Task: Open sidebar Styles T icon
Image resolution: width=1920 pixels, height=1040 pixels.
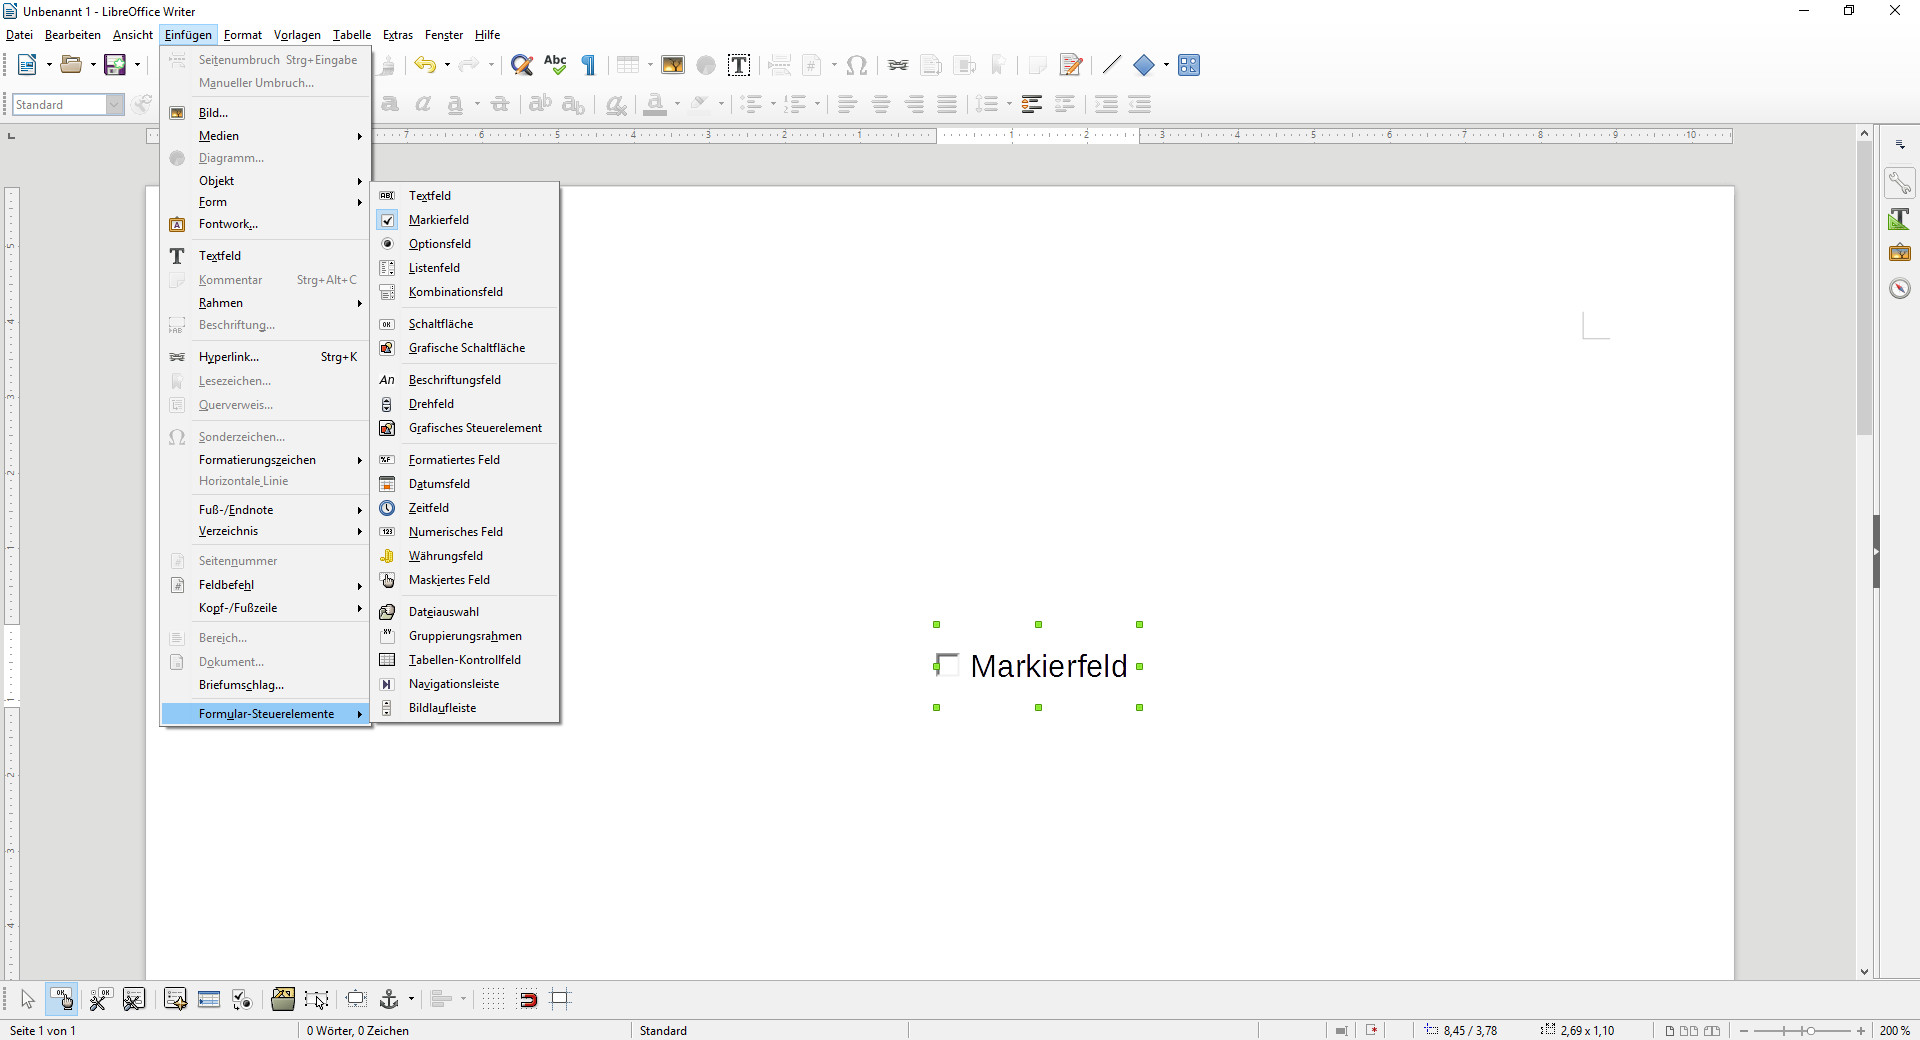Action: click(x=1899, y=219)
